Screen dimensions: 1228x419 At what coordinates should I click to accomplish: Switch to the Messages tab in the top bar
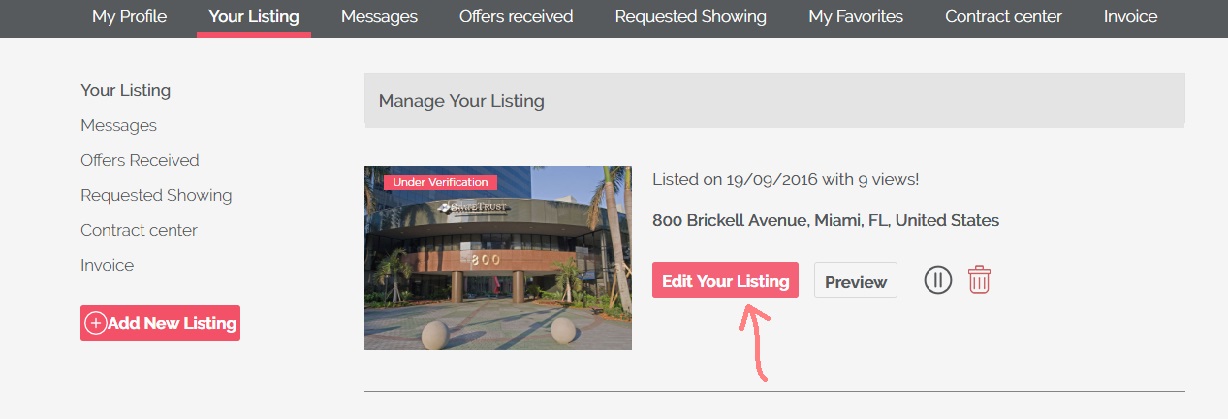click(x=379, y=17)
